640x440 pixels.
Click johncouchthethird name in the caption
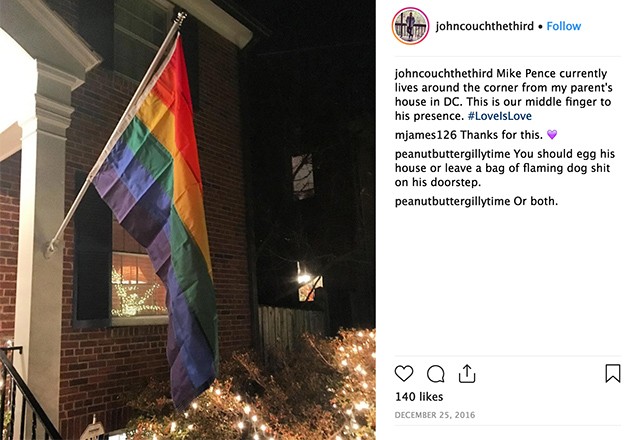[444, 73]
